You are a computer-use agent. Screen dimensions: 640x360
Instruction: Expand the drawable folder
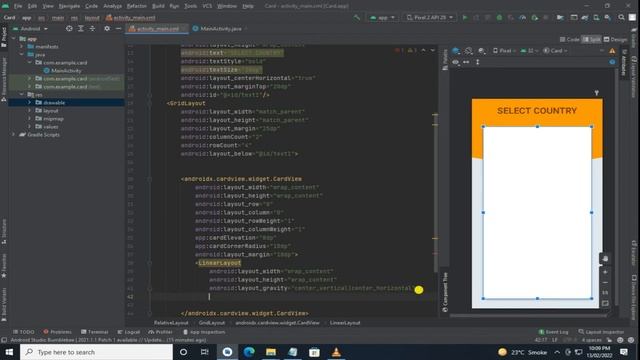29,102
